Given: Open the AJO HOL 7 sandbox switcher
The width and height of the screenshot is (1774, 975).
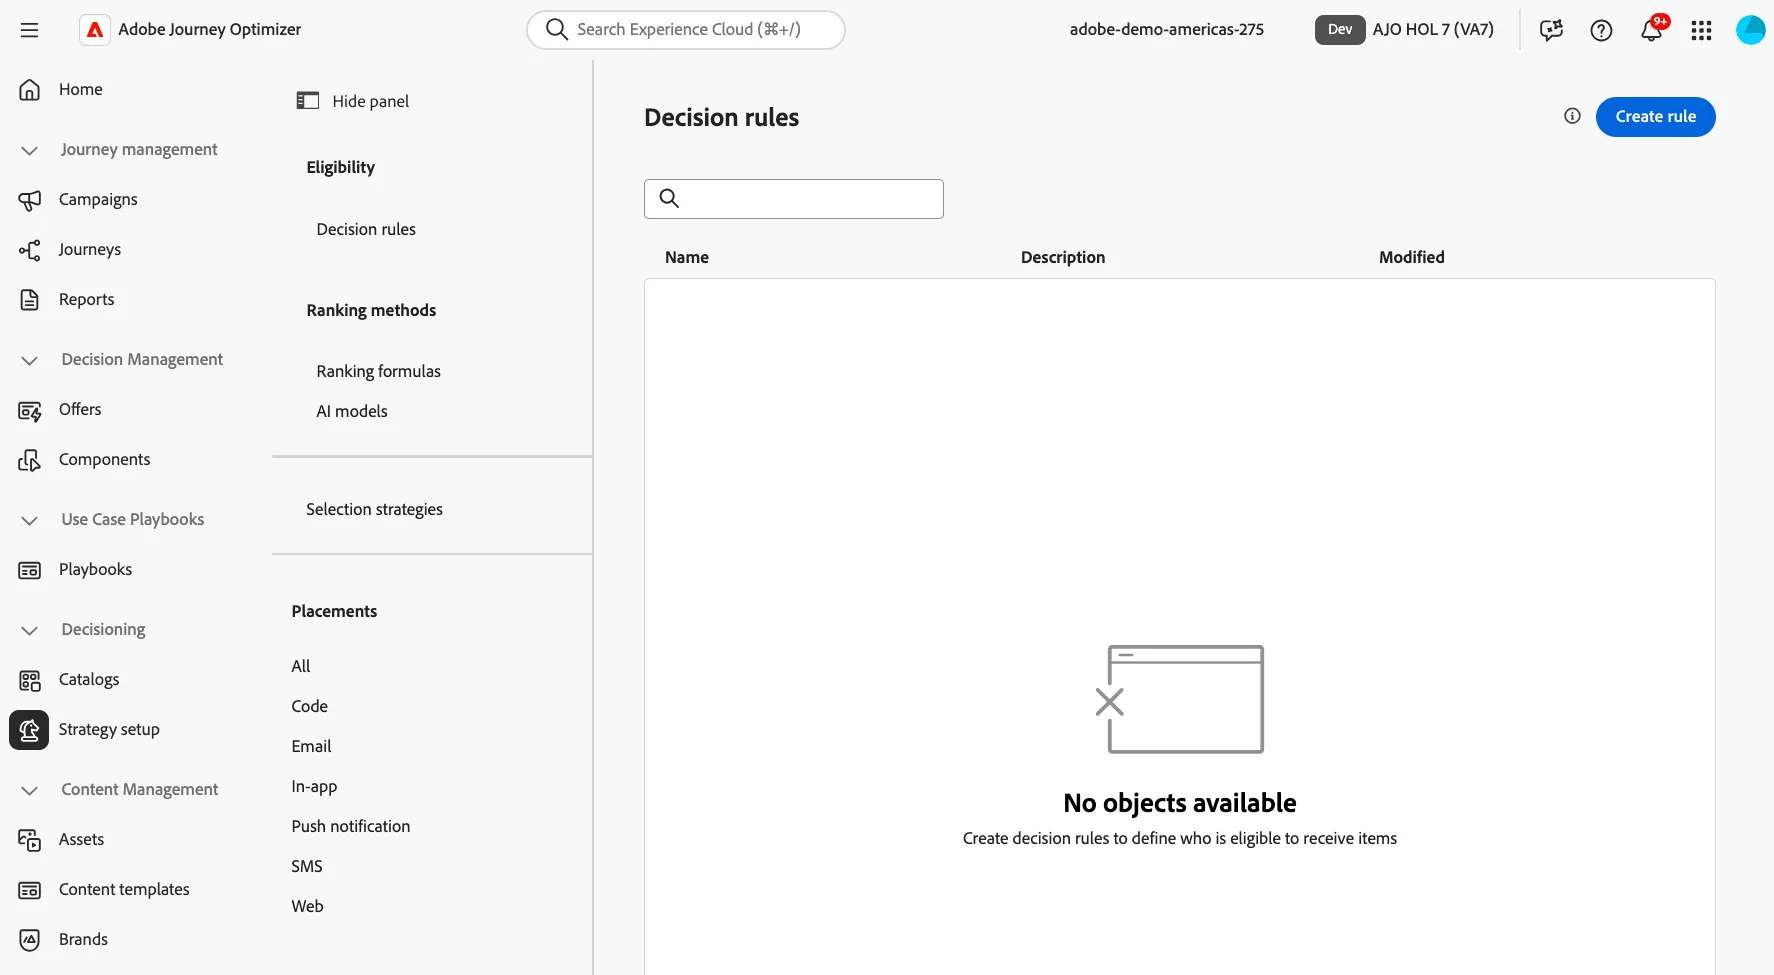Looking at the screenshot, I should click(1404, 30).
